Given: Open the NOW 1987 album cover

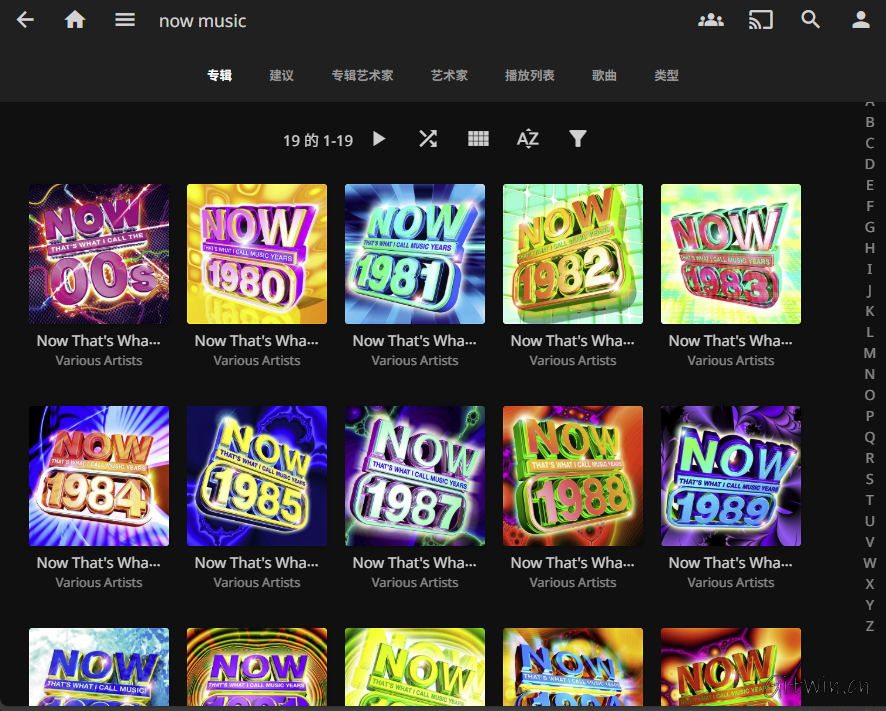Looking at the screenshot, I should pyautogui.click(x=415, y=476).
